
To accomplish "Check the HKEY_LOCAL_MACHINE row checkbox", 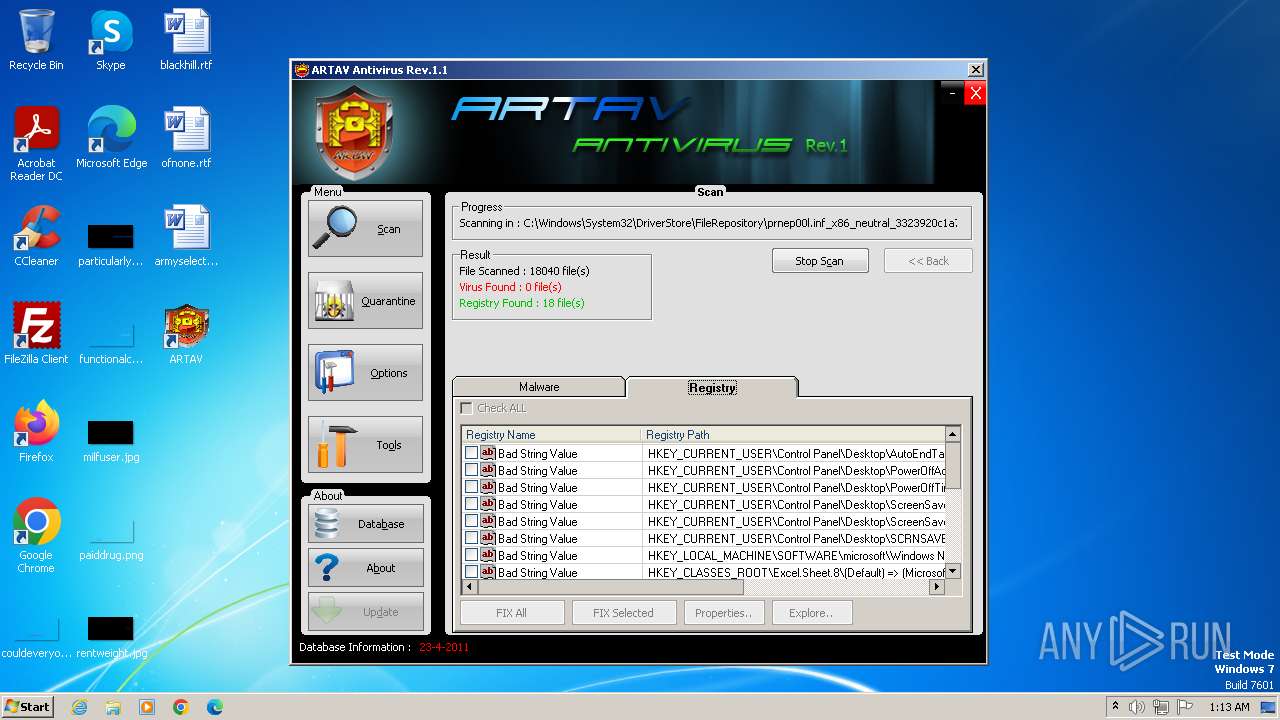I will (x=471, y=555).
